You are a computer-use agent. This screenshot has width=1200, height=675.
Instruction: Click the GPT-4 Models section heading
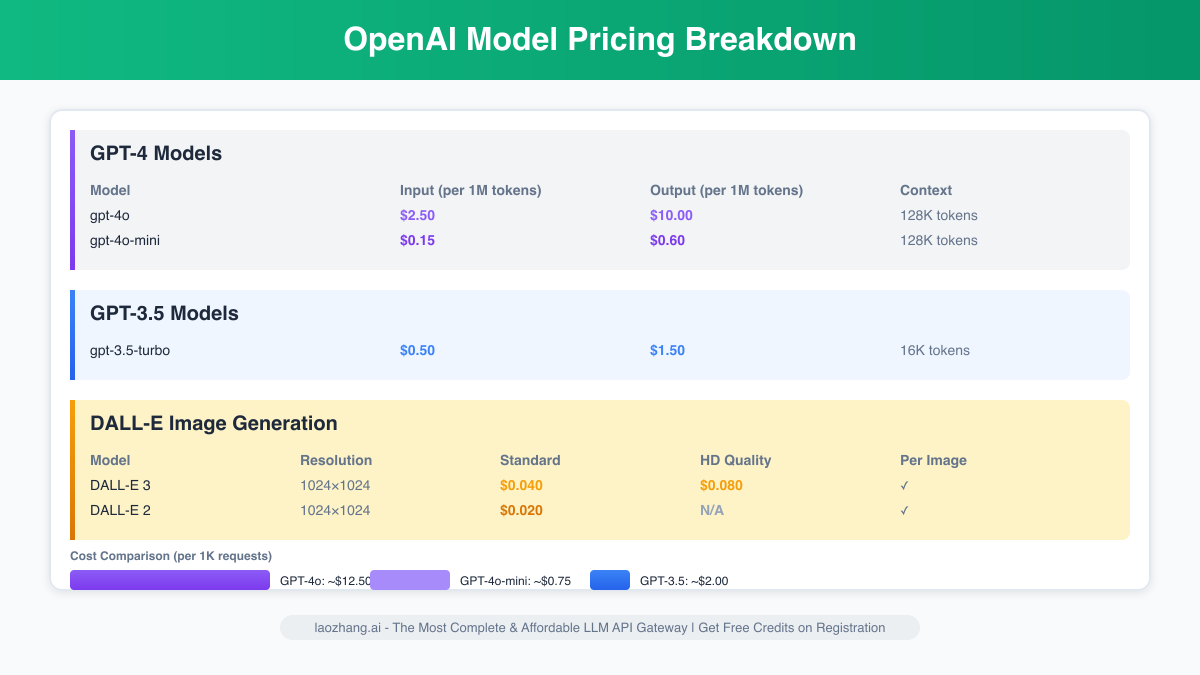pos(156,154)
